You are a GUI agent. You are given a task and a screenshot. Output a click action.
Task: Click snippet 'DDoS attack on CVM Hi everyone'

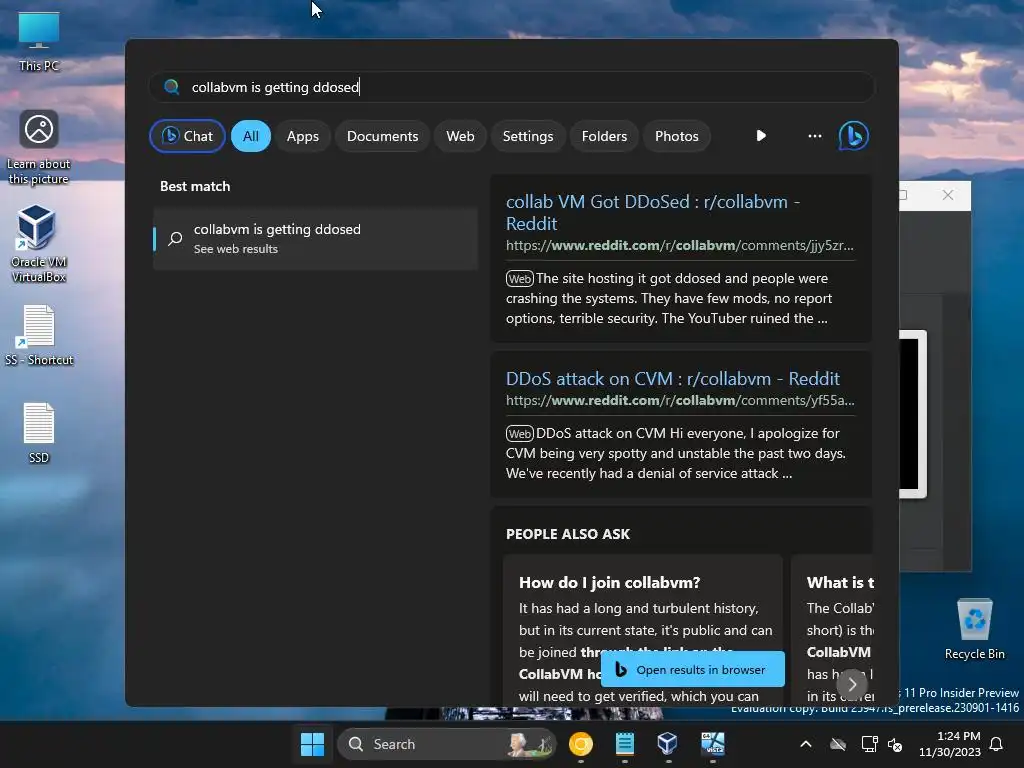tap(675, 453)
